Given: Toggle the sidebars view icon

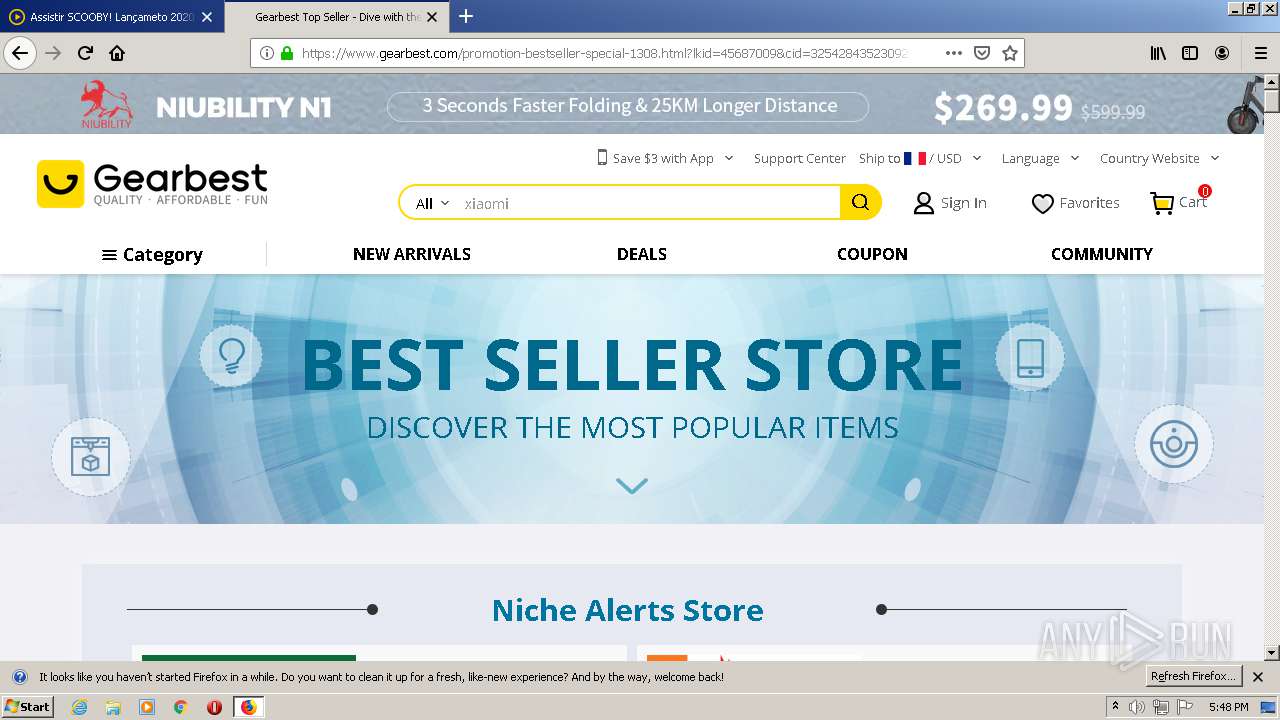Looking at the screenshot, I should (1190, 53).
